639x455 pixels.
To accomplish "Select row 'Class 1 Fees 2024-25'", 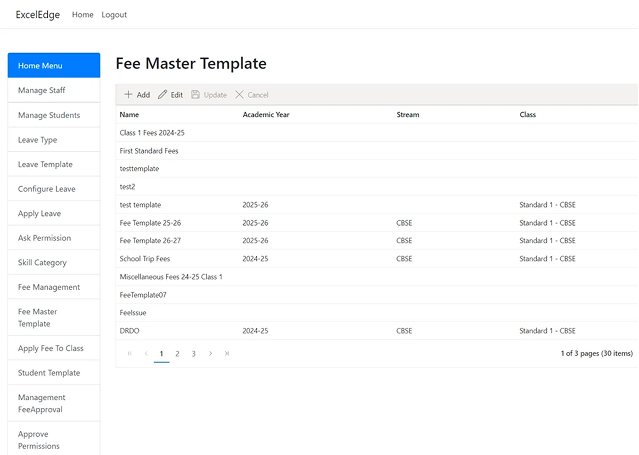I will point(377,133).
